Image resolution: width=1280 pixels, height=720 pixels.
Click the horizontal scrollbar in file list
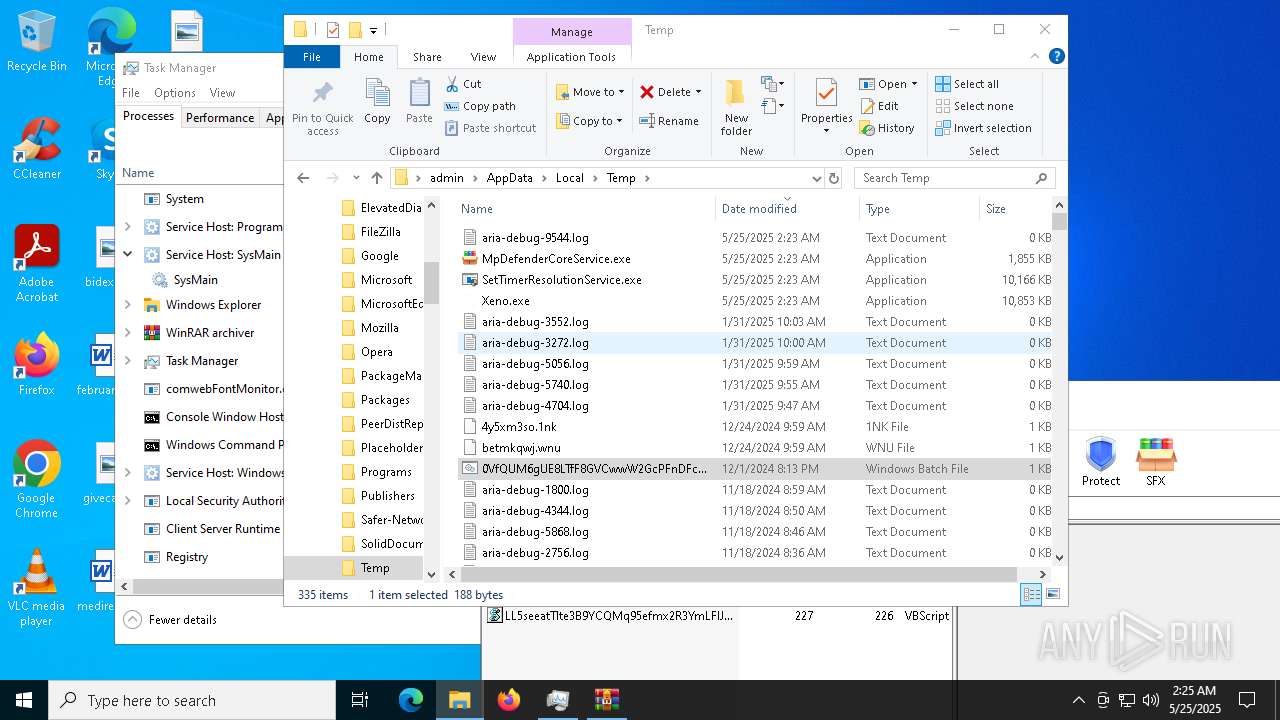(738, 574)
